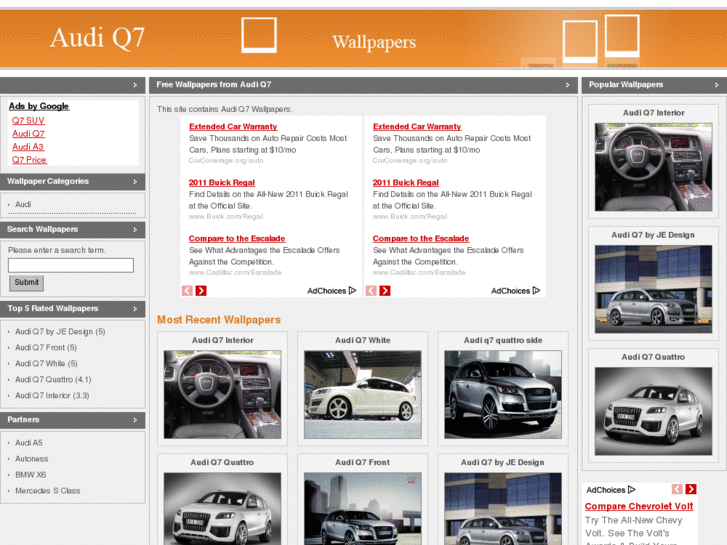Viewport: 727px width, 545px height.
Task: Click the previous arrow in the left ad block
Action: (187, 291)
